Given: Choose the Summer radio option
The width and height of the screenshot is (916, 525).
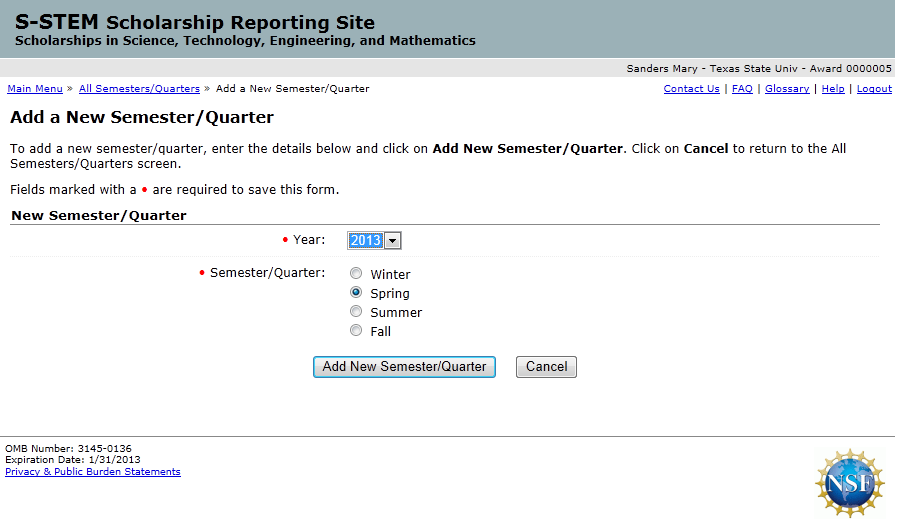Looking at the screenshot, I should coord(356,312).
